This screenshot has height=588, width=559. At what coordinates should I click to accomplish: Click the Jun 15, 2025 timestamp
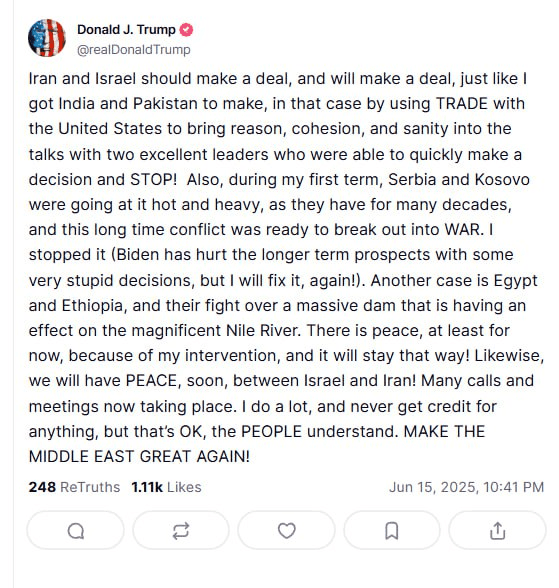466,487
